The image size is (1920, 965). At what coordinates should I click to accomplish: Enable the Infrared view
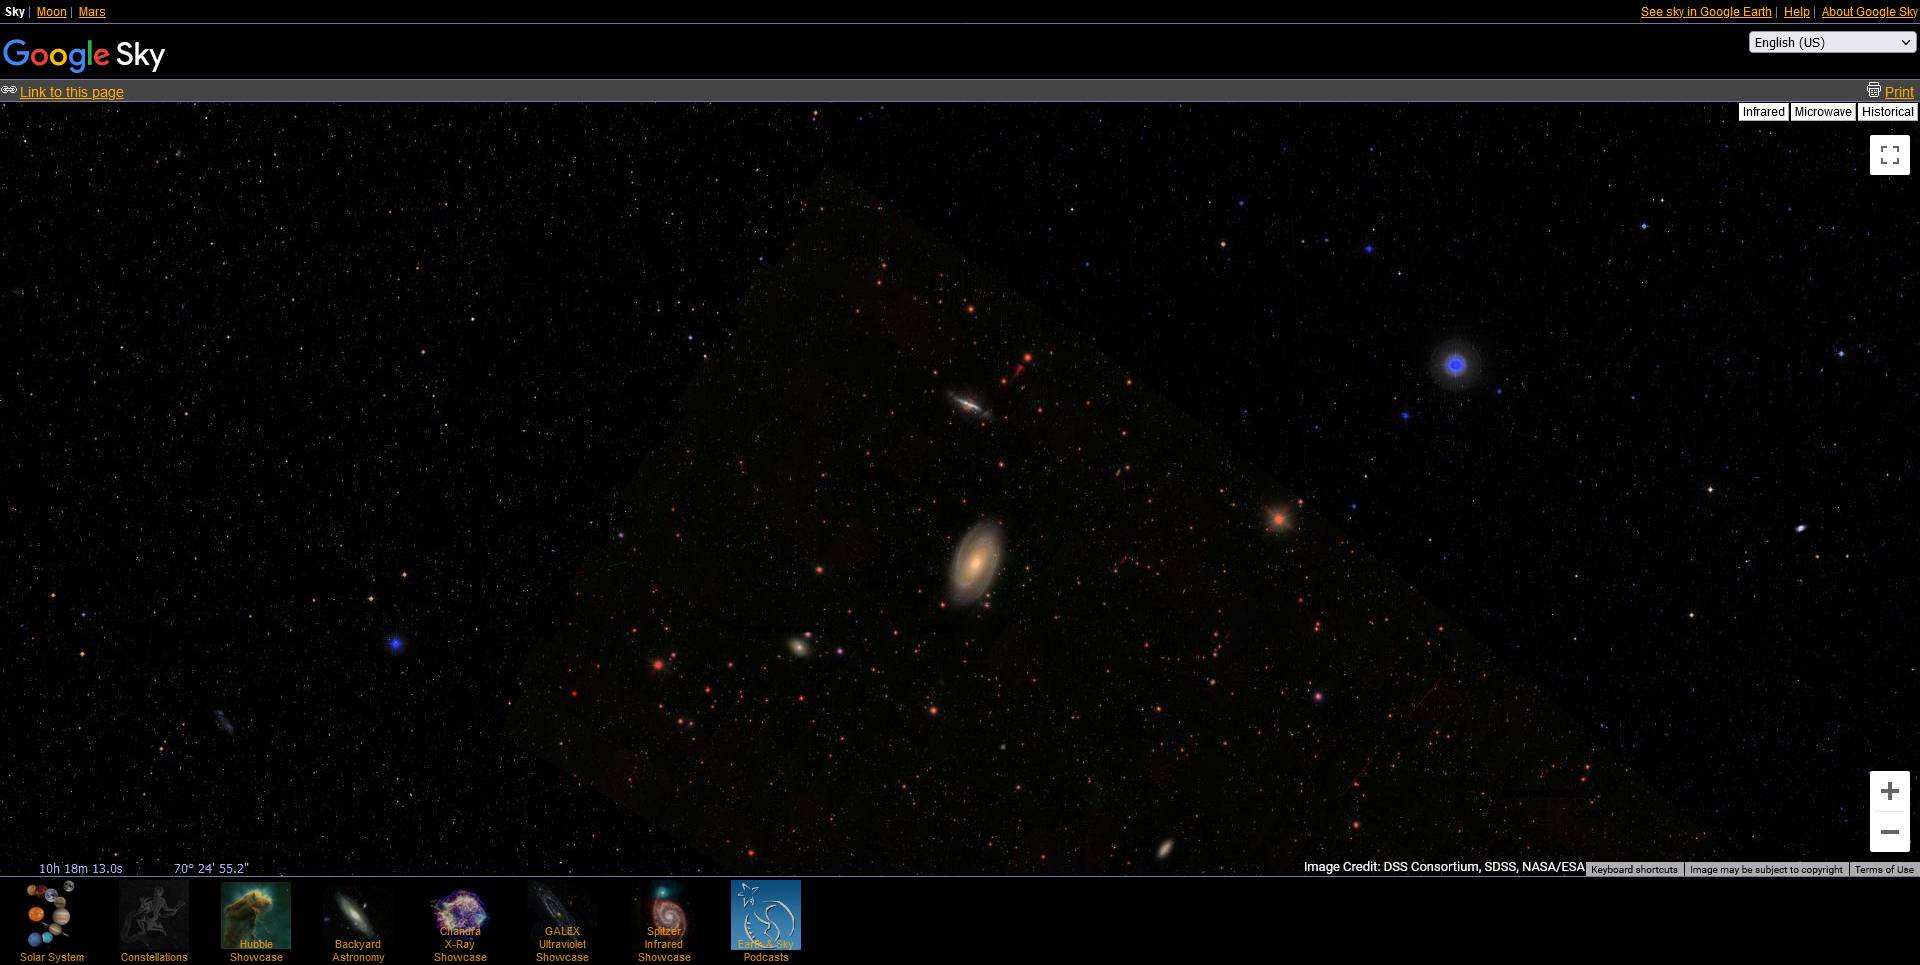(x=1762, y=111)
